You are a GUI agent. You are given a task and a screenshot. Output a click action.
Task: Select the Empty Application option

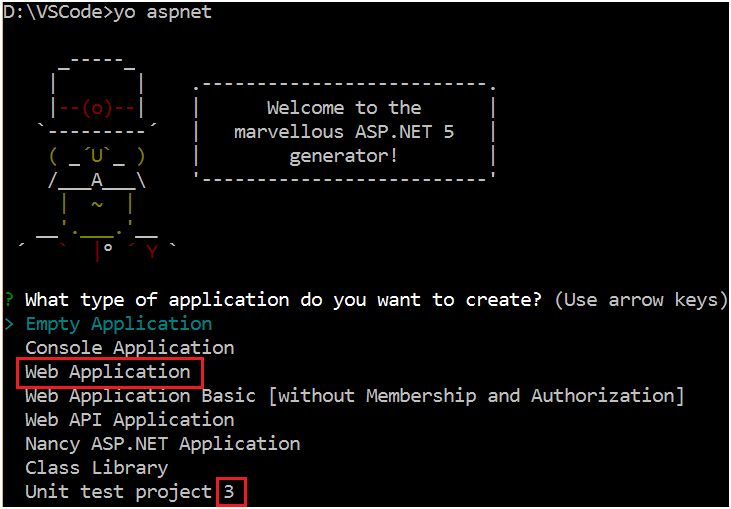coord(119,324)
